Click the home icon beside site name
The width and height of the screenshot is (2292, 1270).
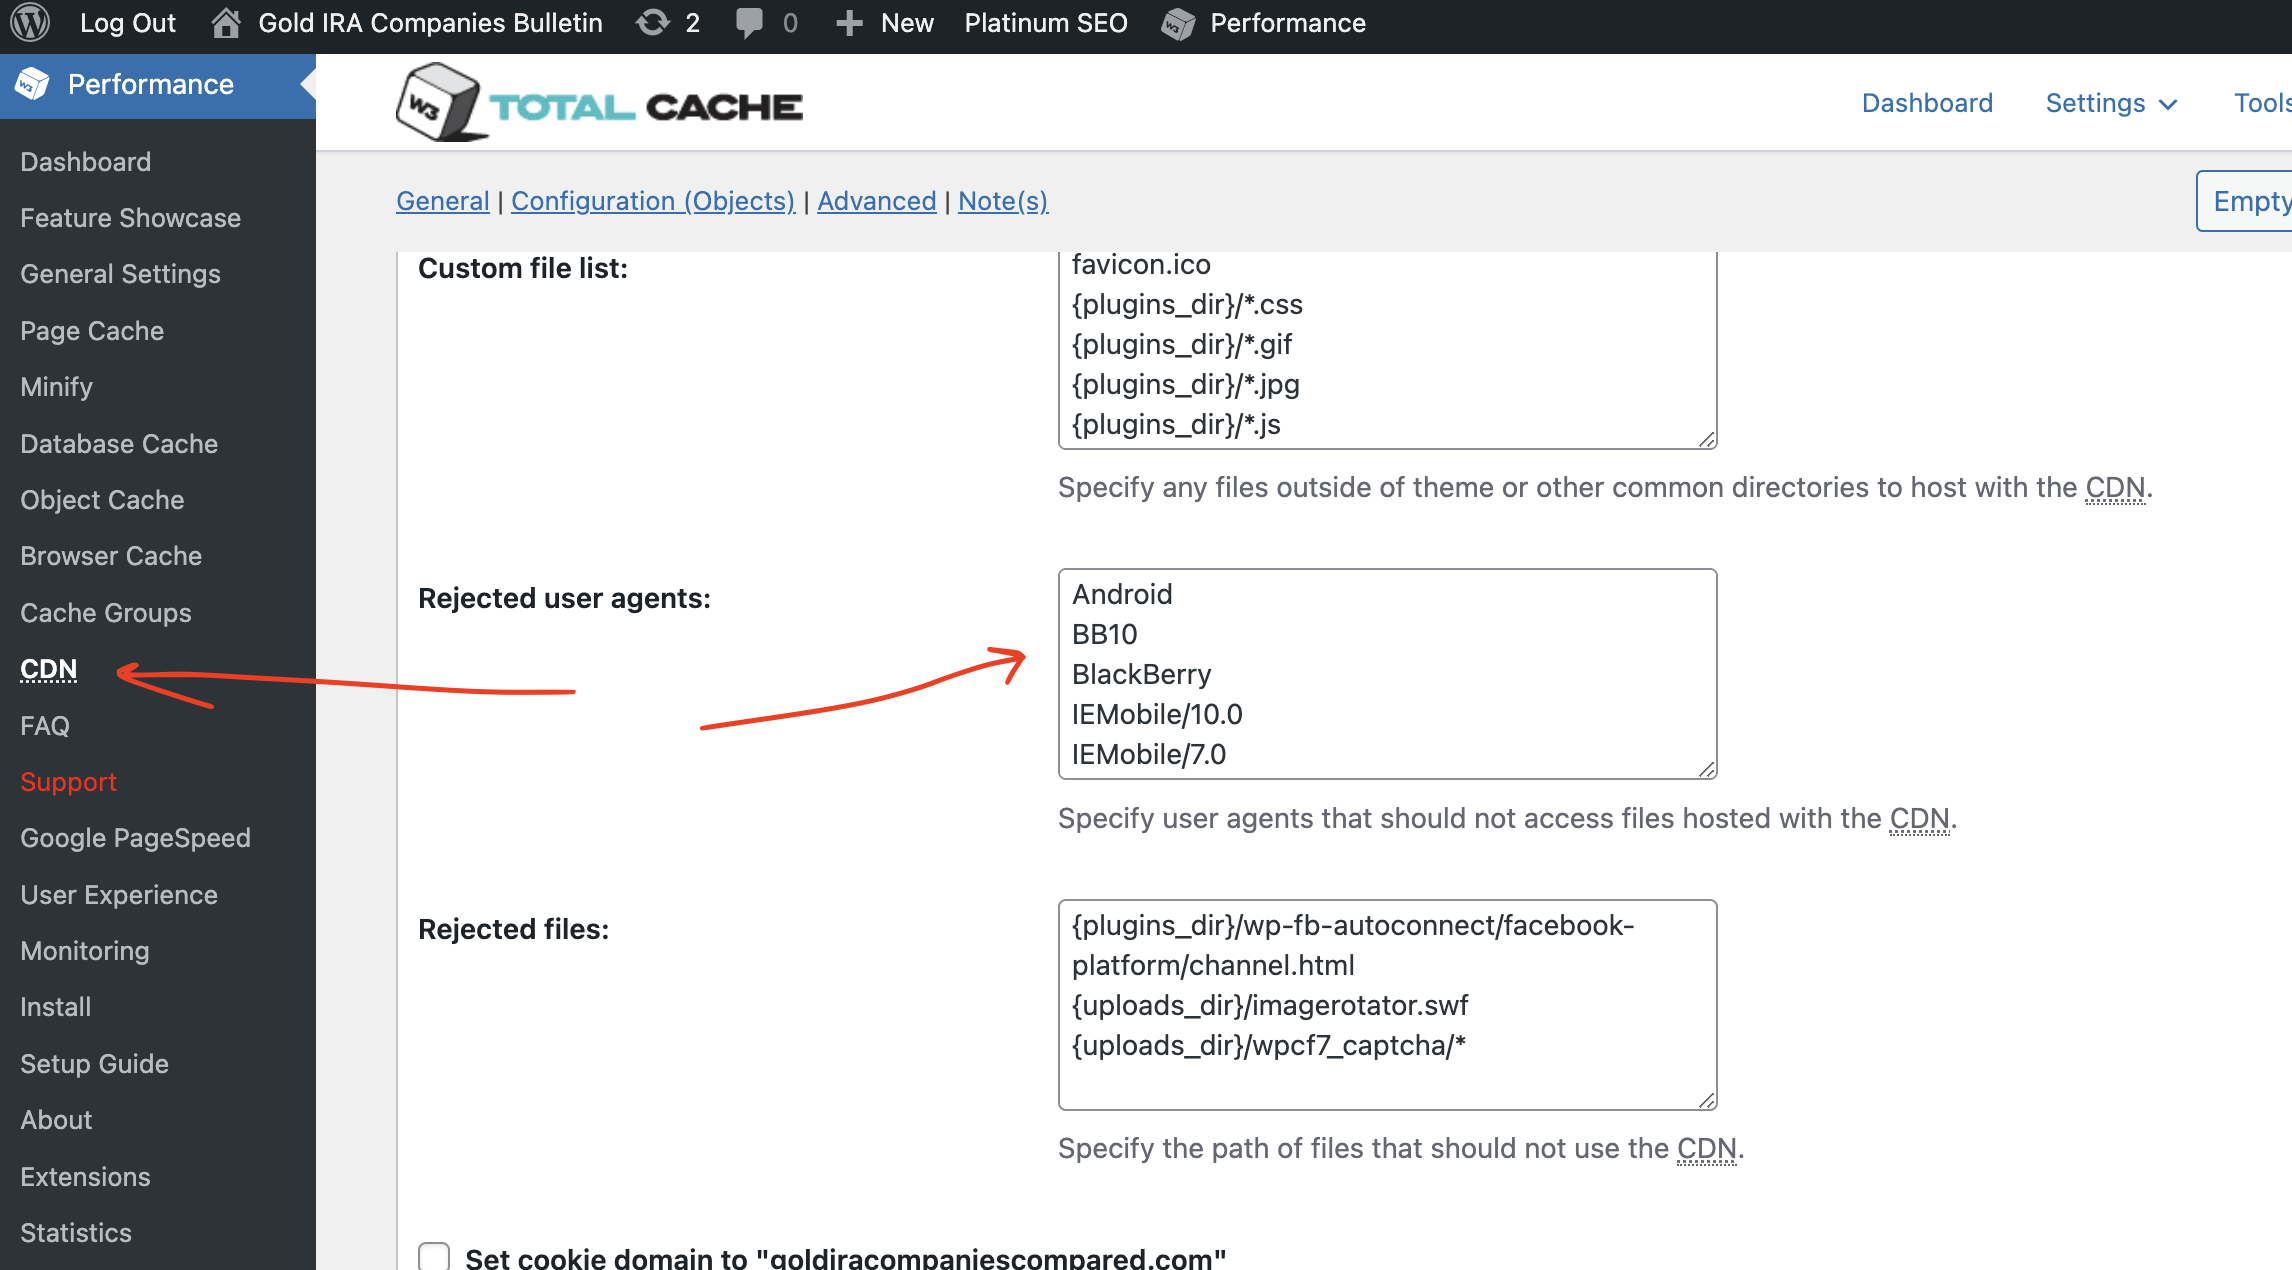[x=226, y=22]
